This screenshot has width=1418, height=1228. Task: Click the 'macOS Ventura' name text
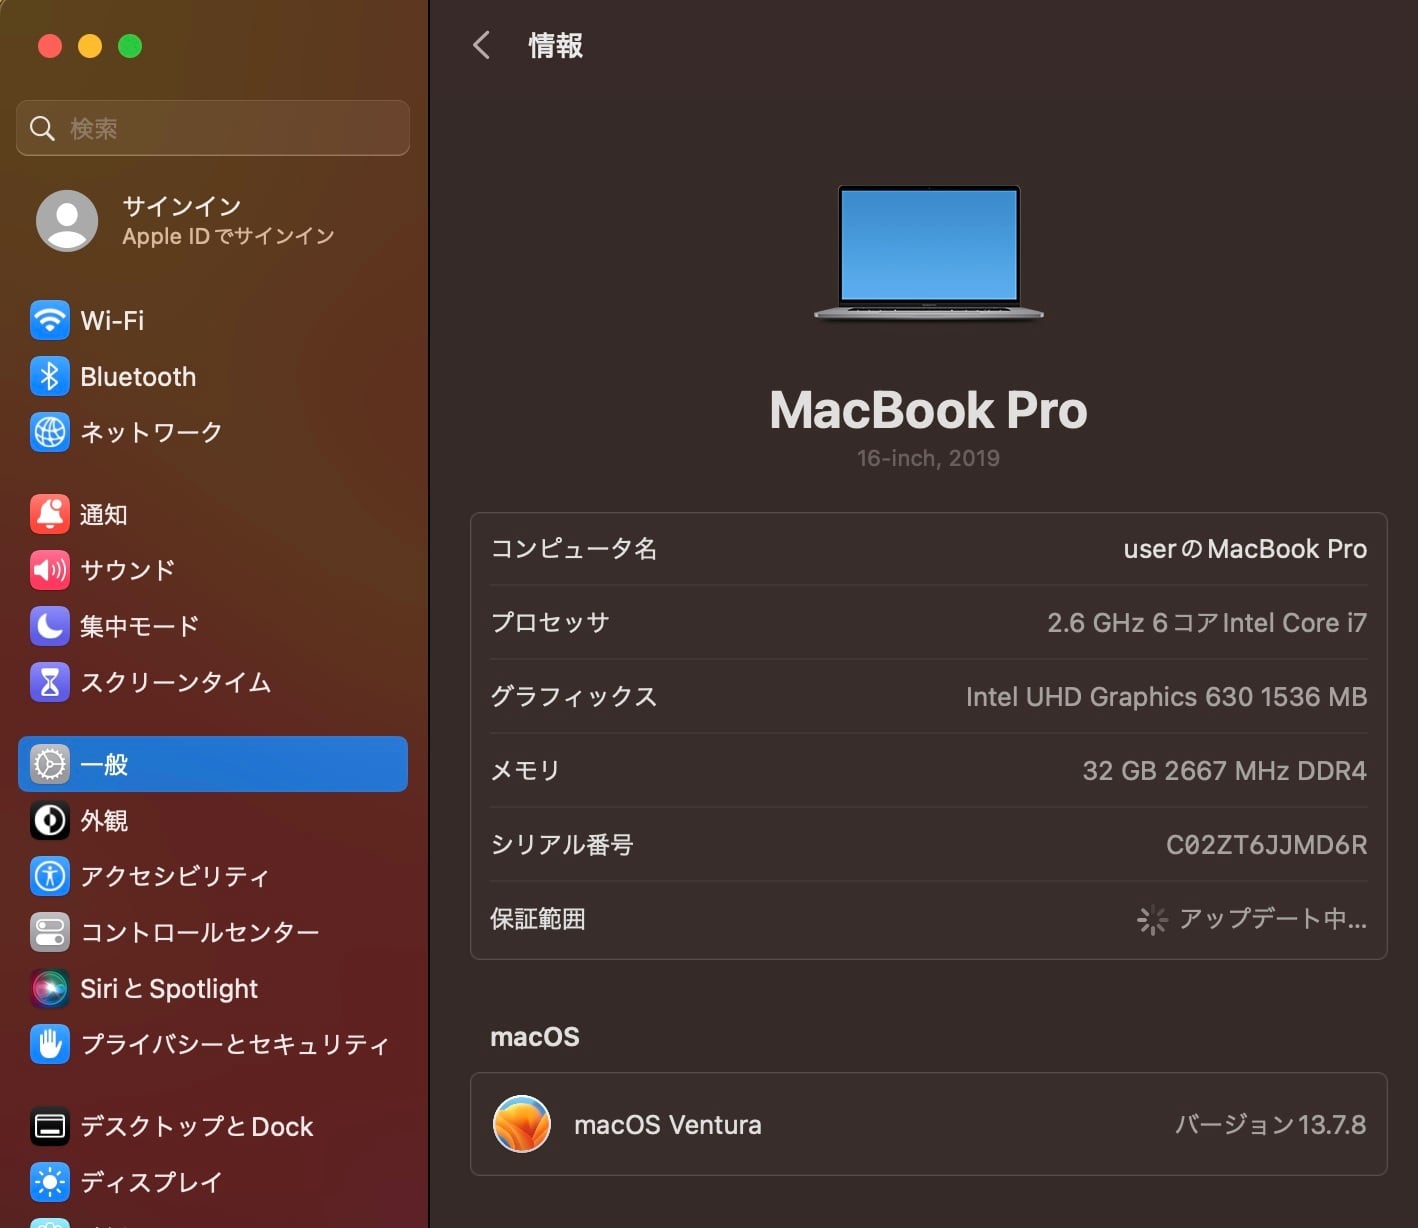click(668, 1125)
